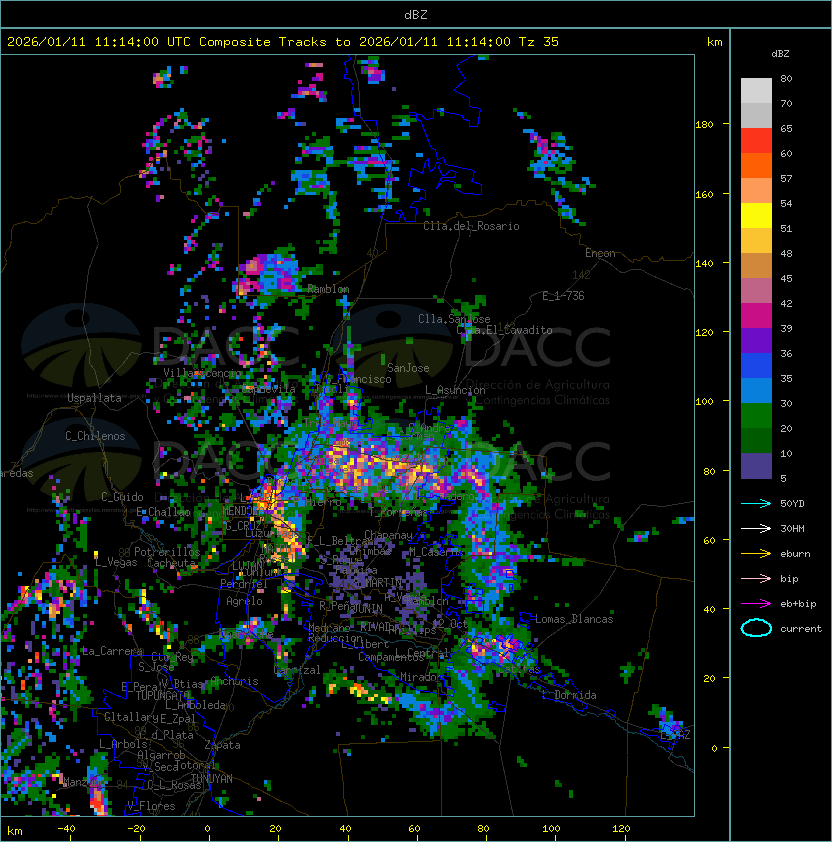Pick the dark green 10-20 dBZ swatch
This screenshot has height=842, width=832.
(756, 441)
